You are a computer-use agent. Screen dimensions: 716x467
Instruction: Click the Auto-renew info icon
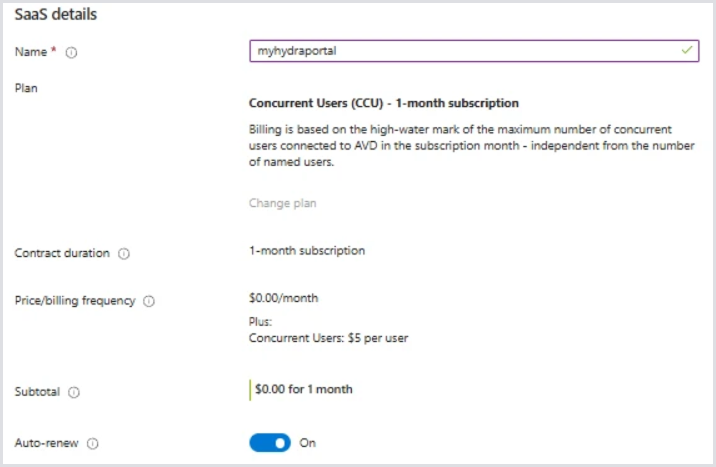click(94, 443)
